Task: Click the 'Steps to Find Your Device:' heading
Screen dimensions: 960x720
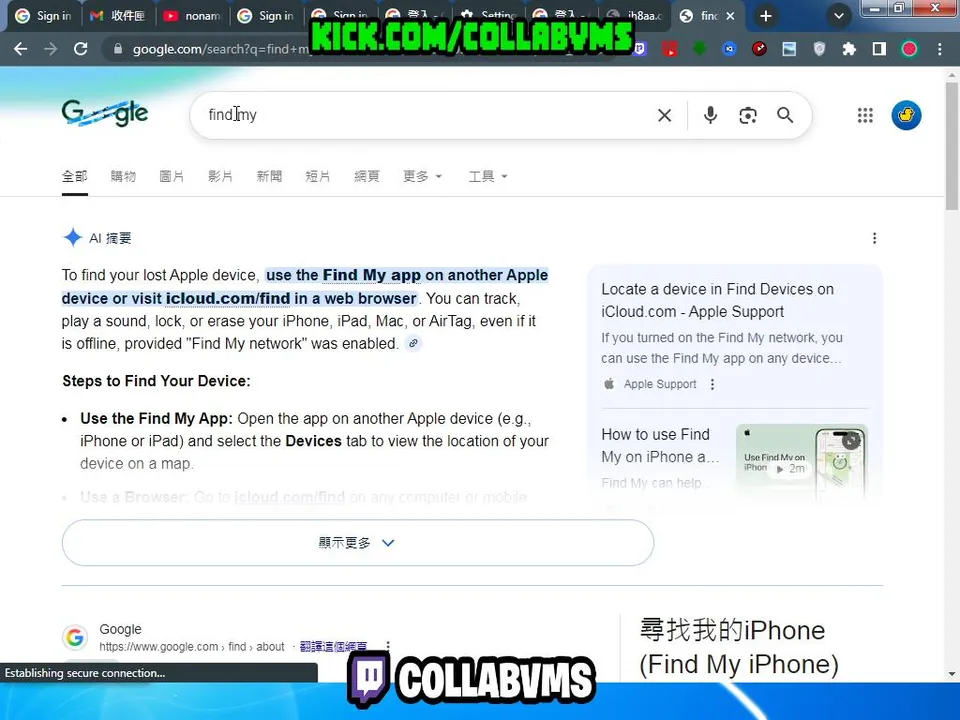Action: [156, 381]
